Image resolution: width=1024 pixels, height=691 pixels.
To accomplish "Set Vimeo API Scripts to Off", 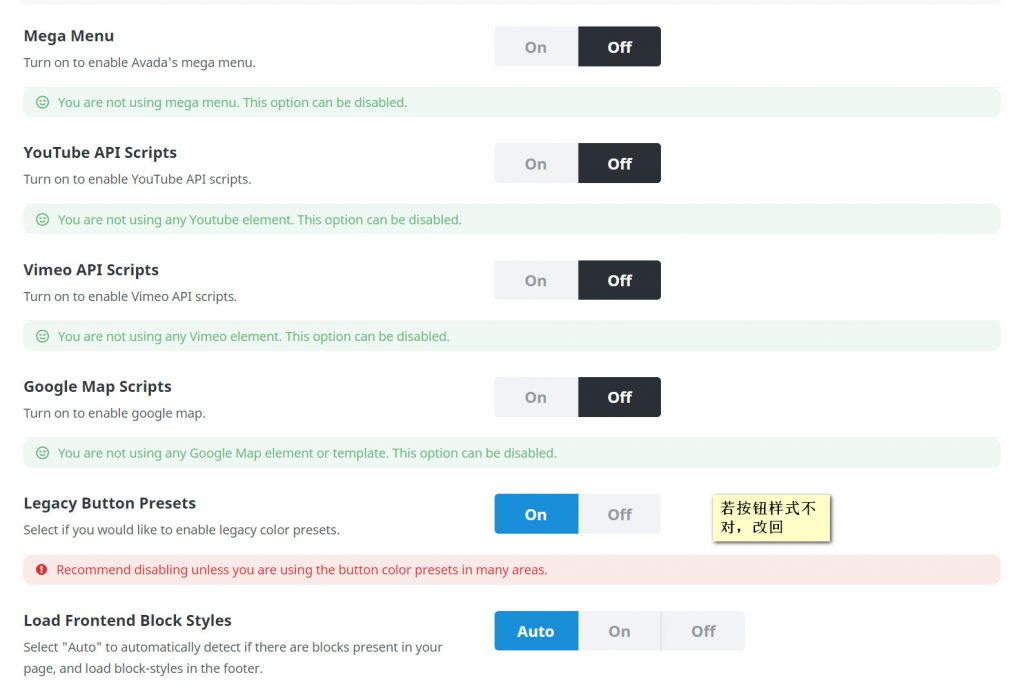I will (x=619, y=281).
